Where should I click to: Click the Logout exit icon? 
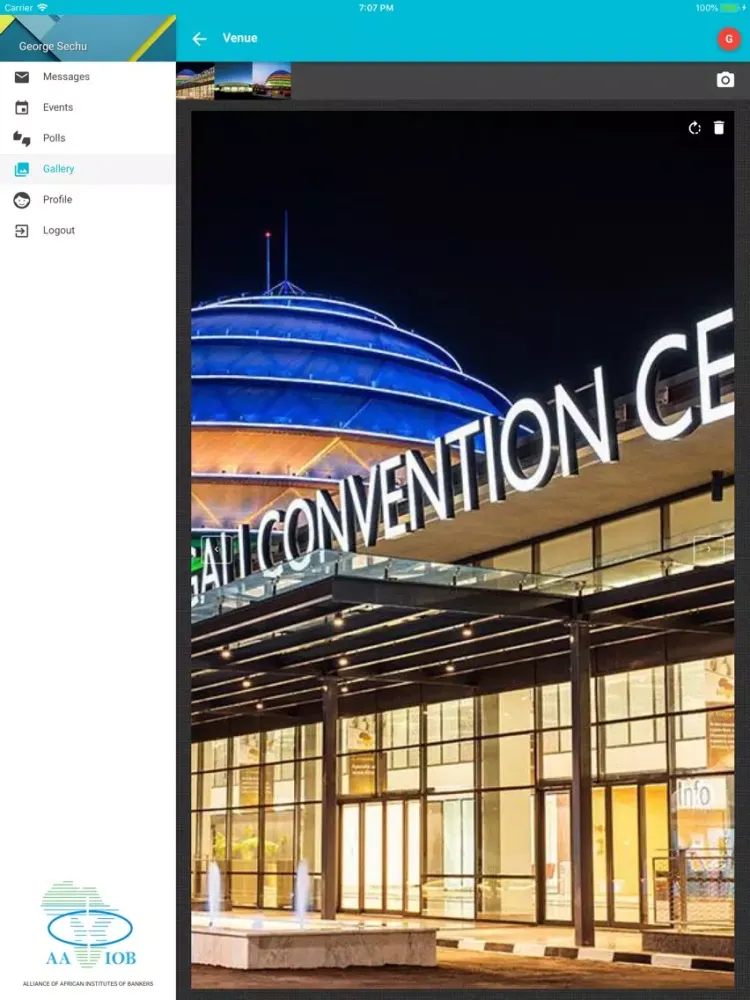[22, 231]
